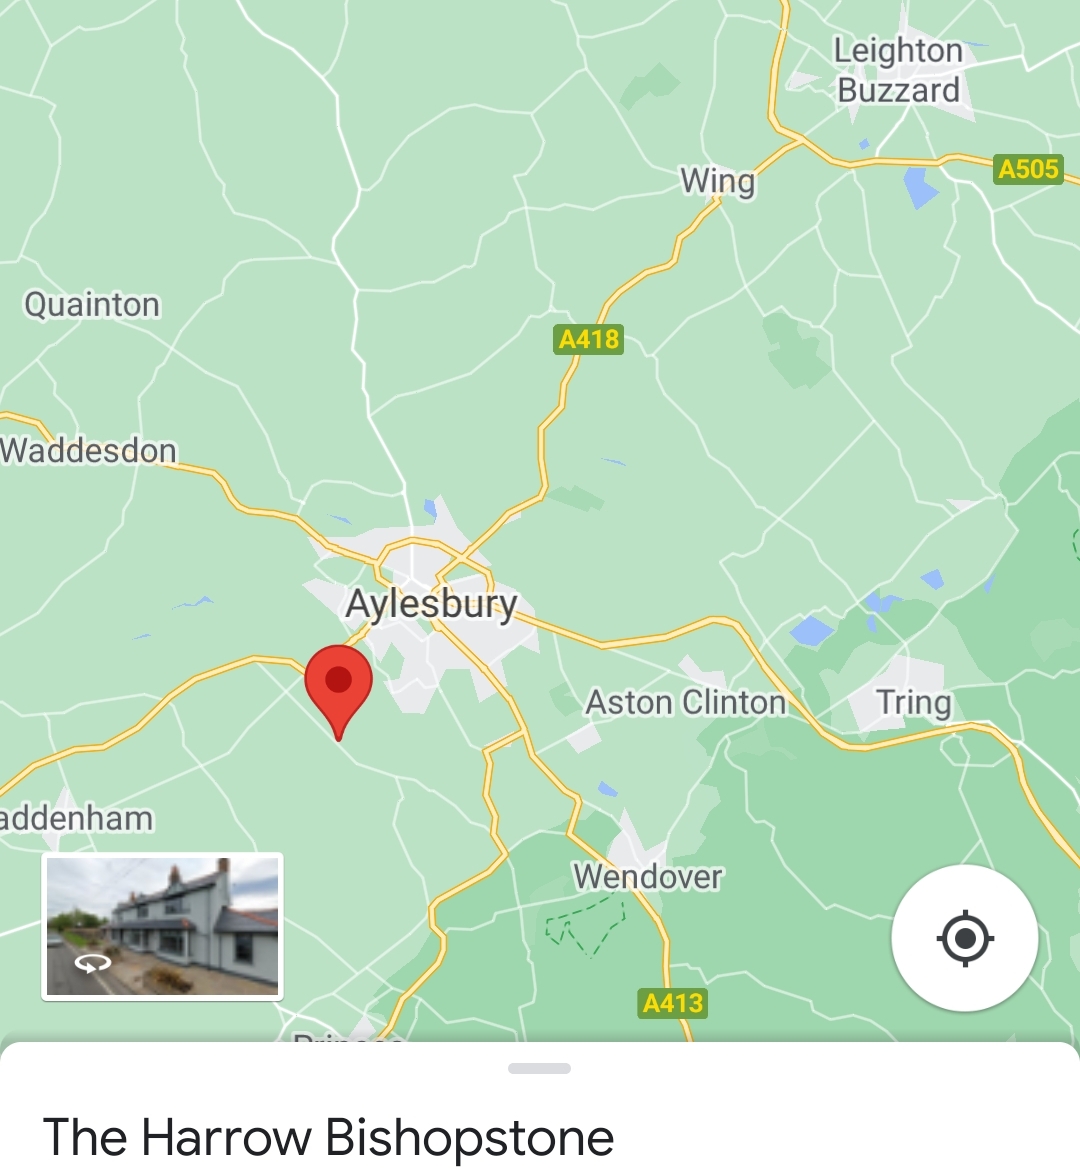Open the Street View thumbnail preview

tap(162, 926)
